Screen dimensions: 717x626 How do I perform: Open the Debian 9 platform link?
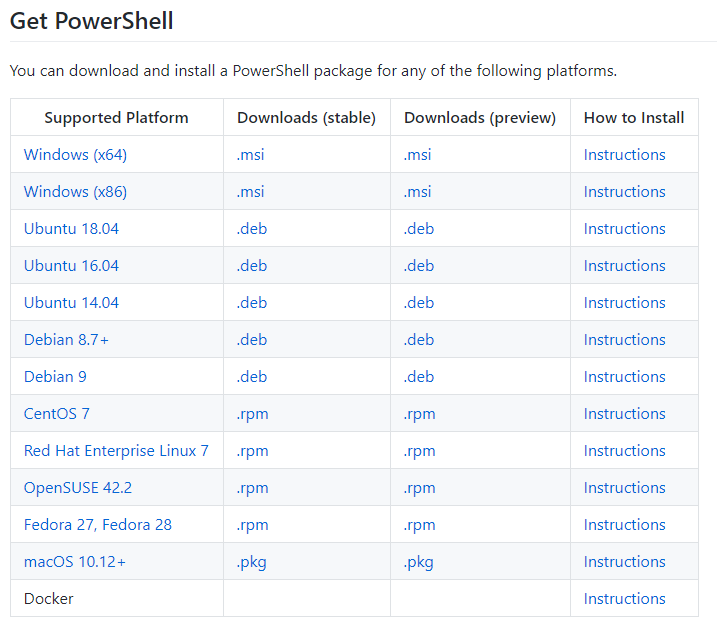(x=55, y=377)
